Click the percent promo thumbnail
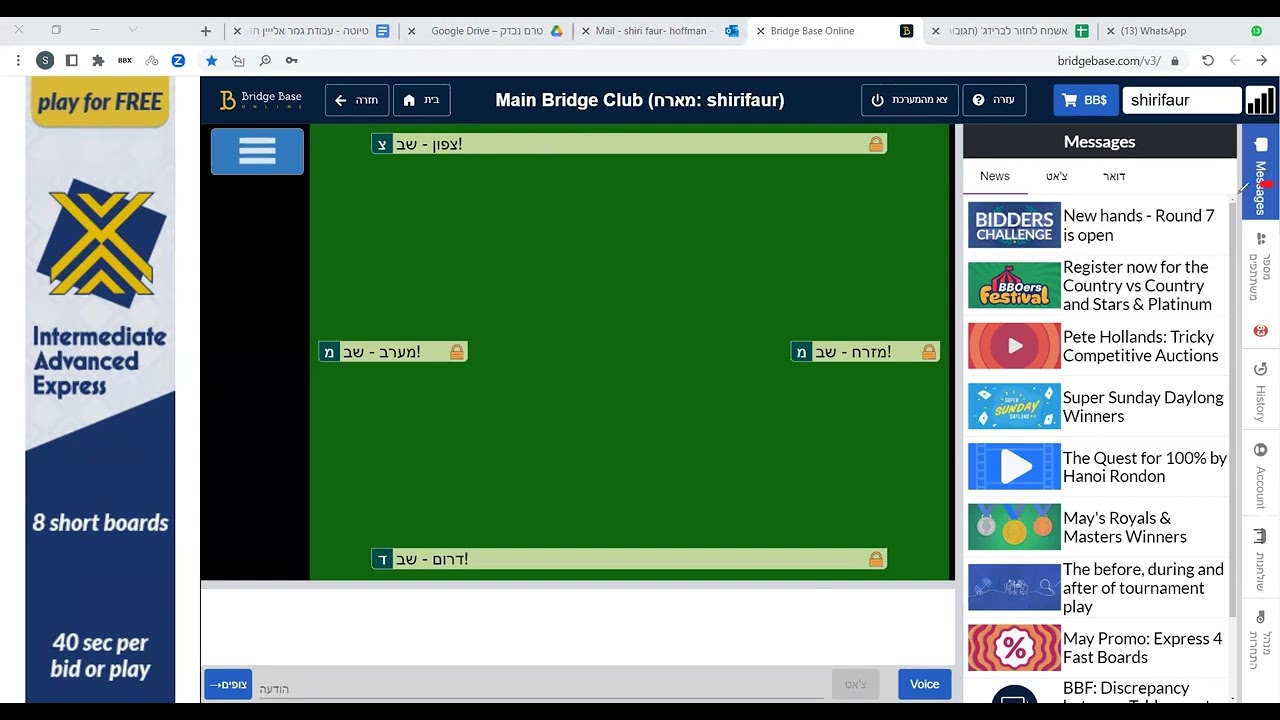Viewport: 1280px width, 720px height. (x=1014, y=648)
